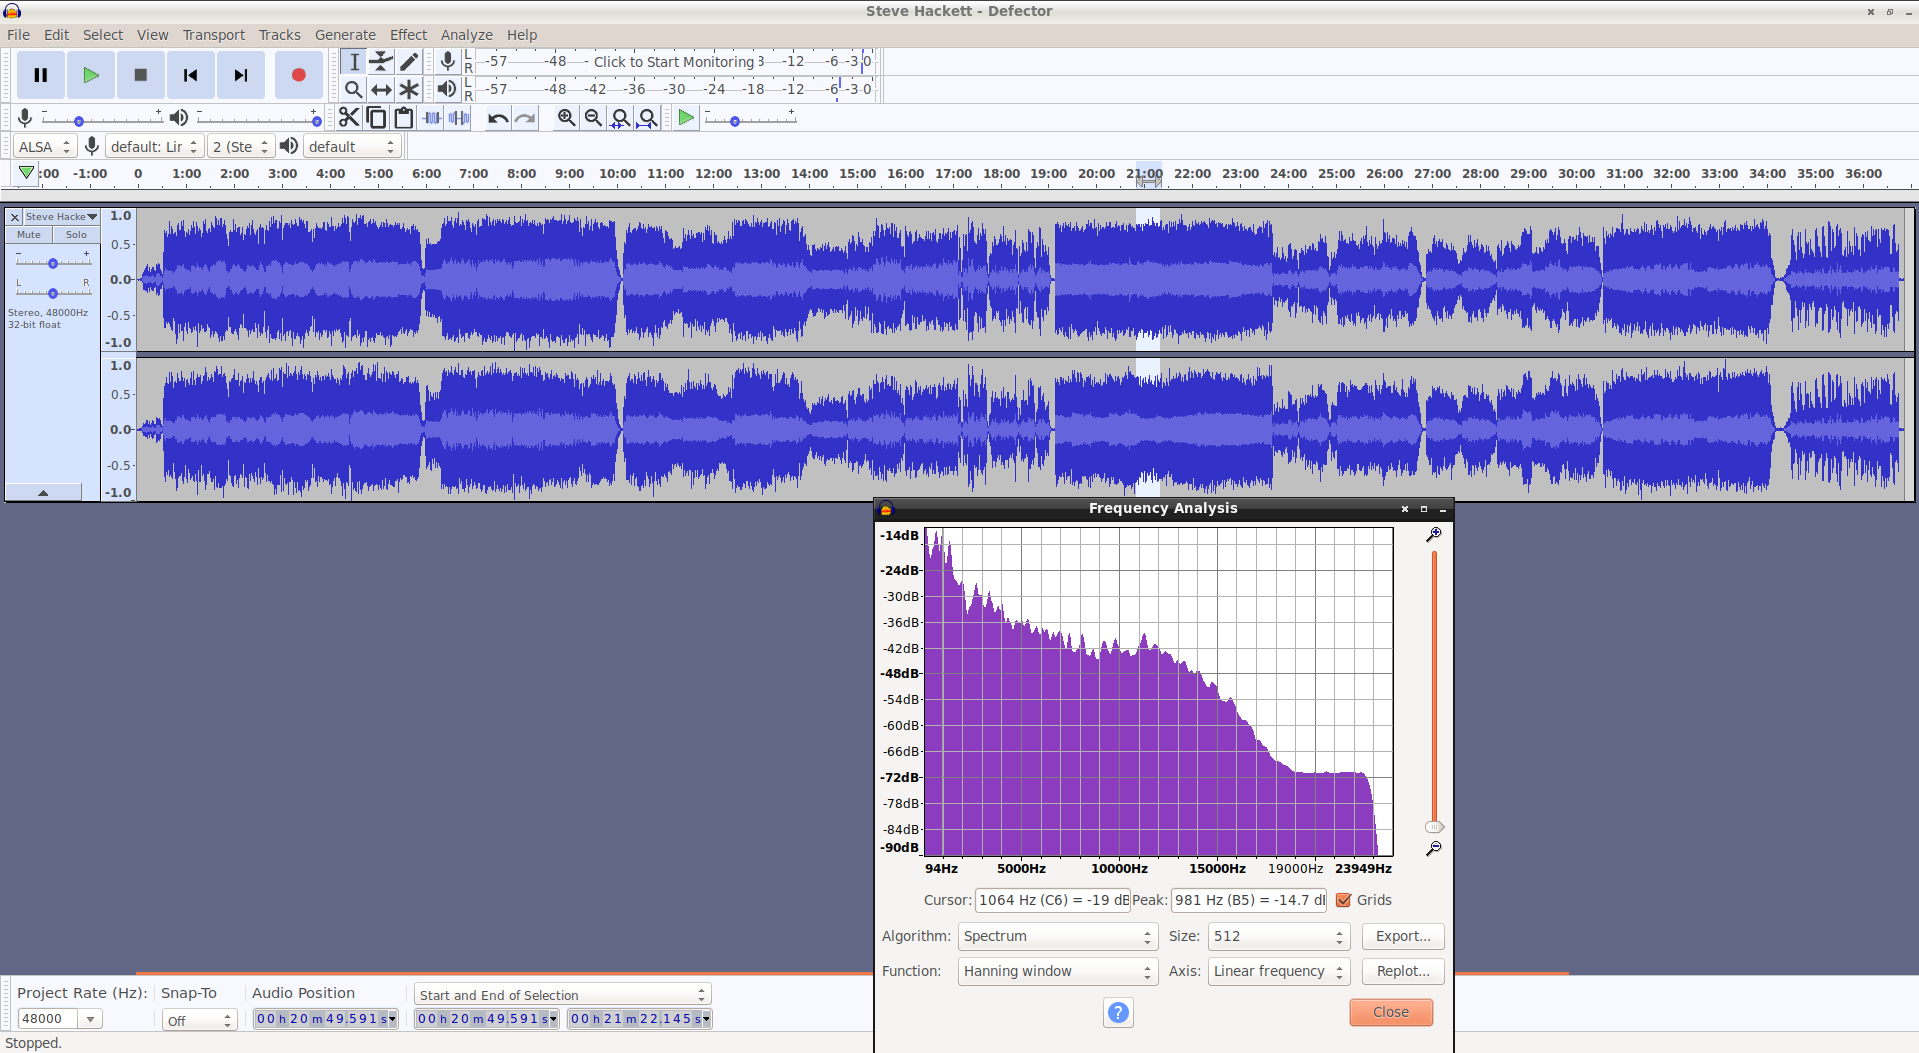Paste with the clipboard icon
1919x1053 pixels.
coord(404,118)
